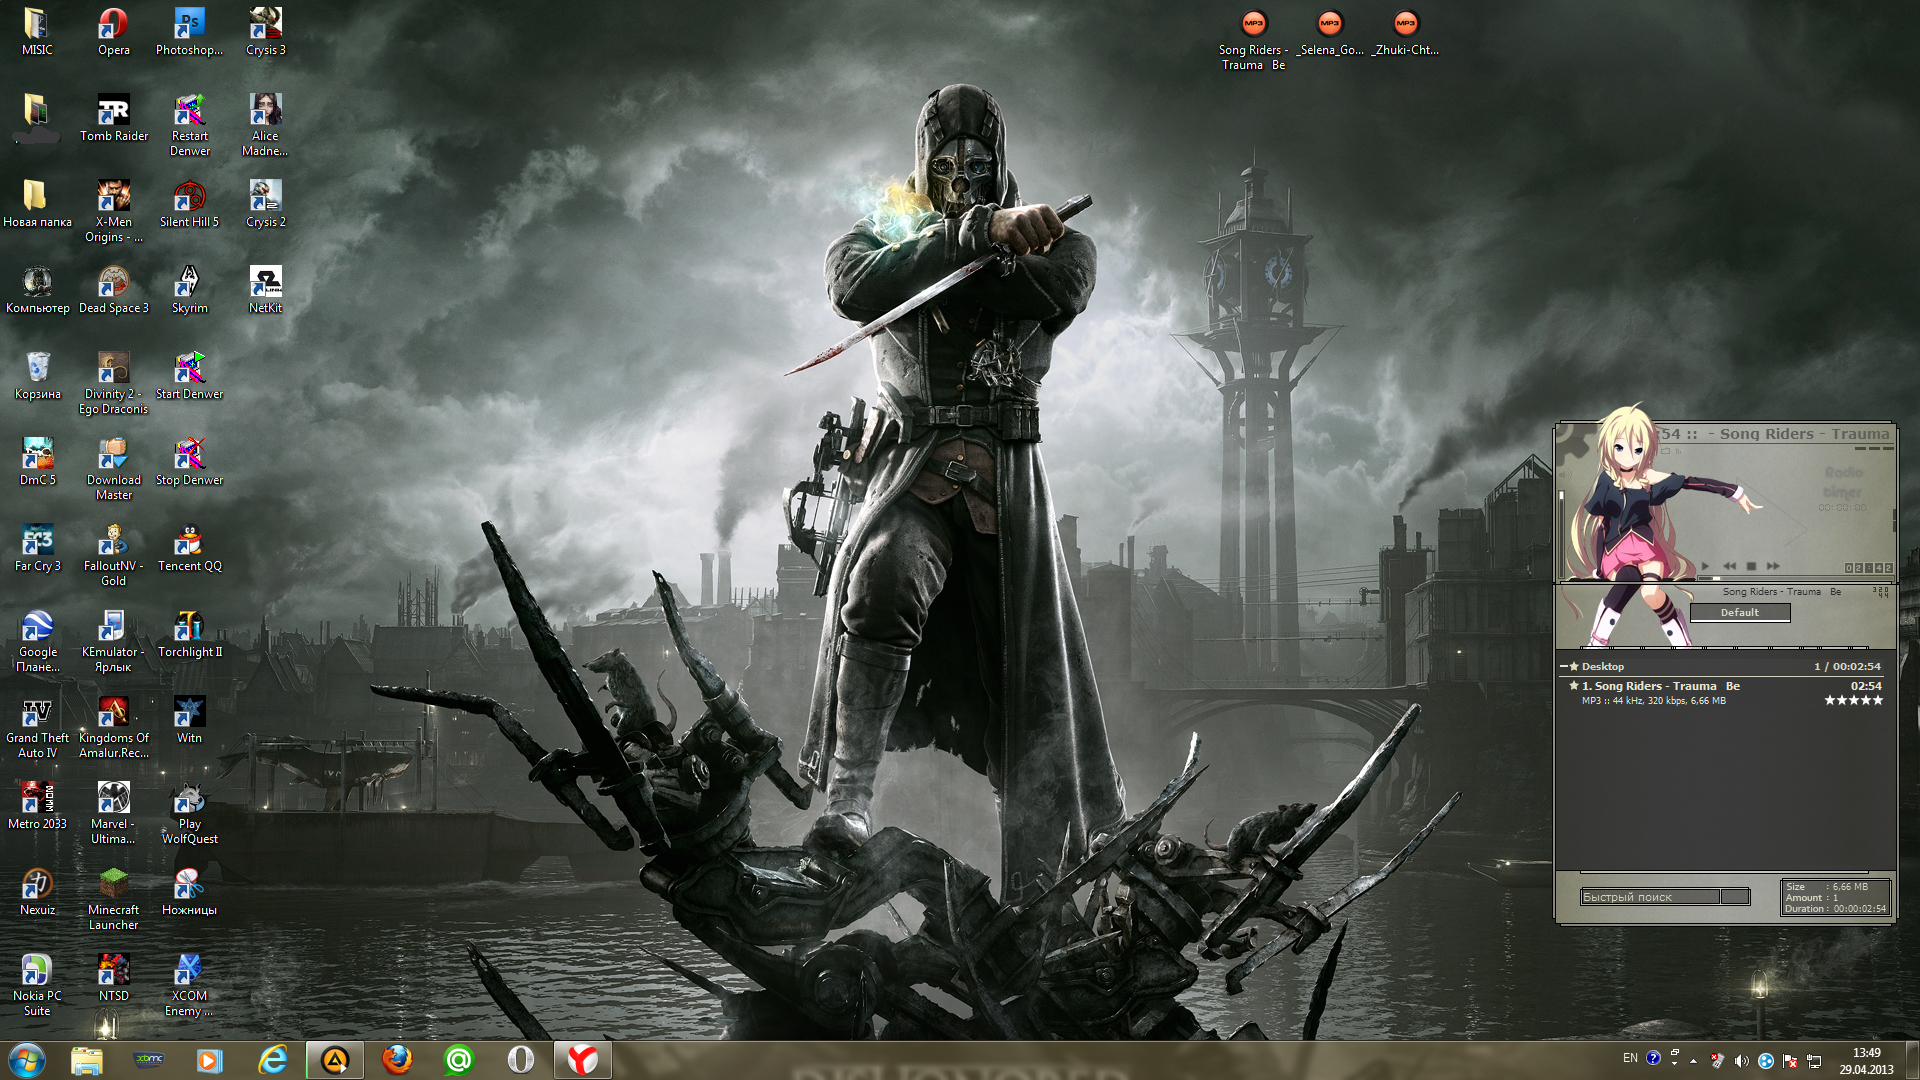Open the Windows Start menu
1920x1080 pixels.
(x=27, y=1060)
